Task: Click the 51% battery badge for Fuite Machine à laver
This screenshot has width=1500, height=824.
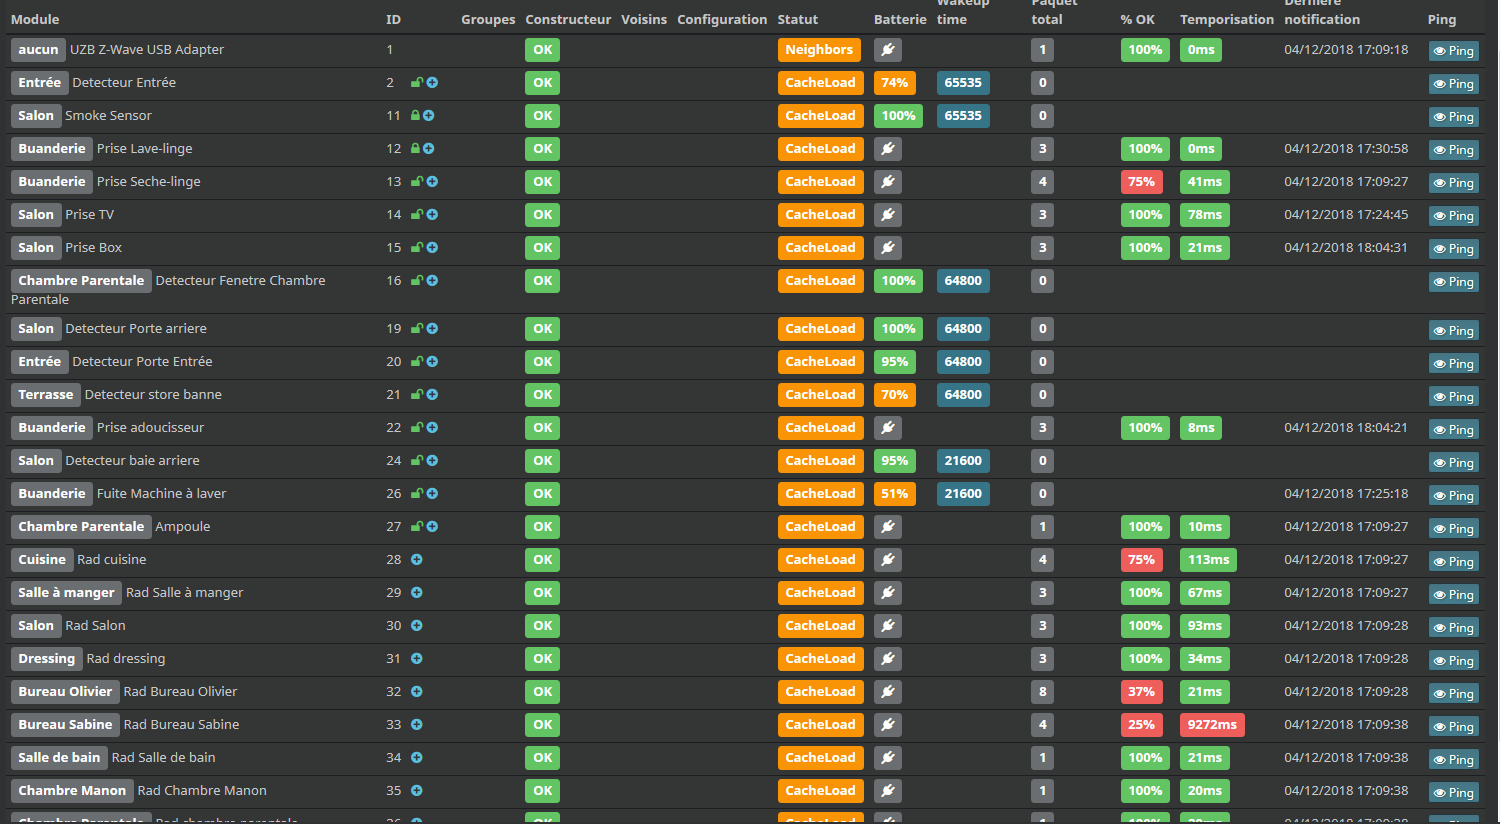Action: click(x=895, y=494)
